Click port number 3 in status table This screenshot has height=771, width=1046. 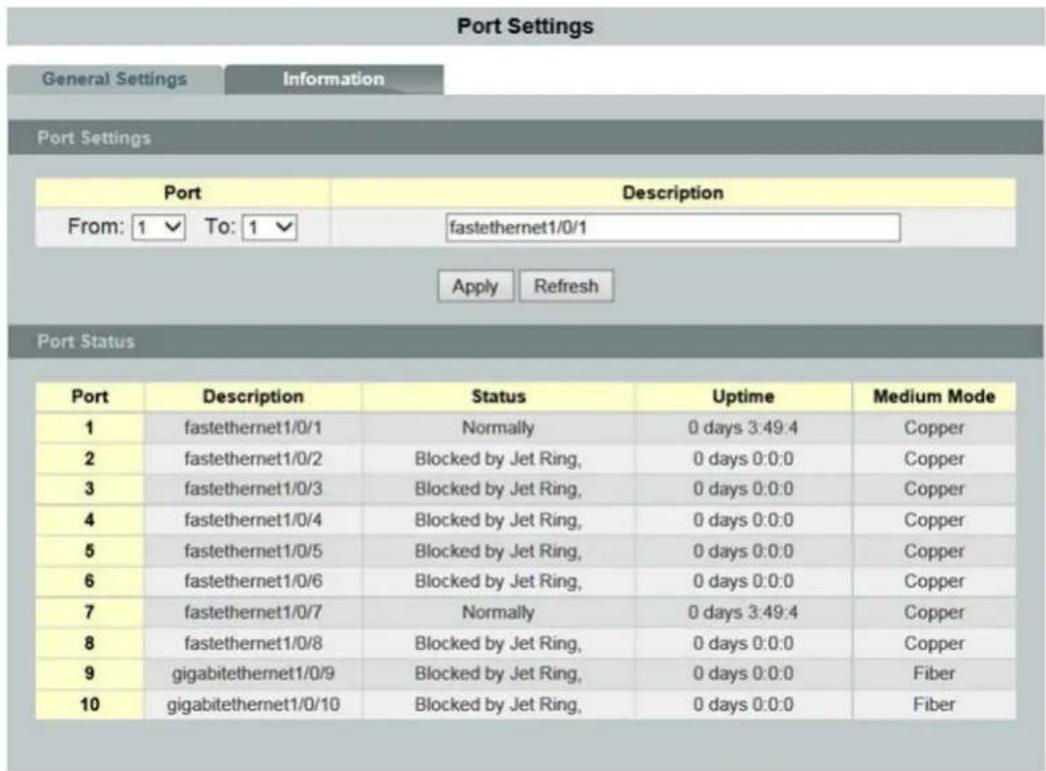89,489
